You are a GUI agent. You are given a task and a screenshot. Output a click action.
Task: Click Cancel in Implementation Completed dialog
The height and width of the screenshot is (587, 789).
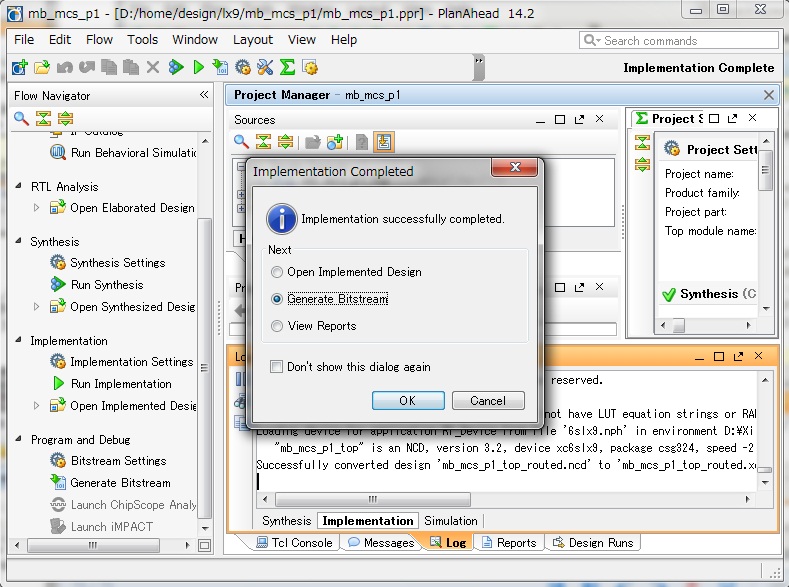pos(488,400)
